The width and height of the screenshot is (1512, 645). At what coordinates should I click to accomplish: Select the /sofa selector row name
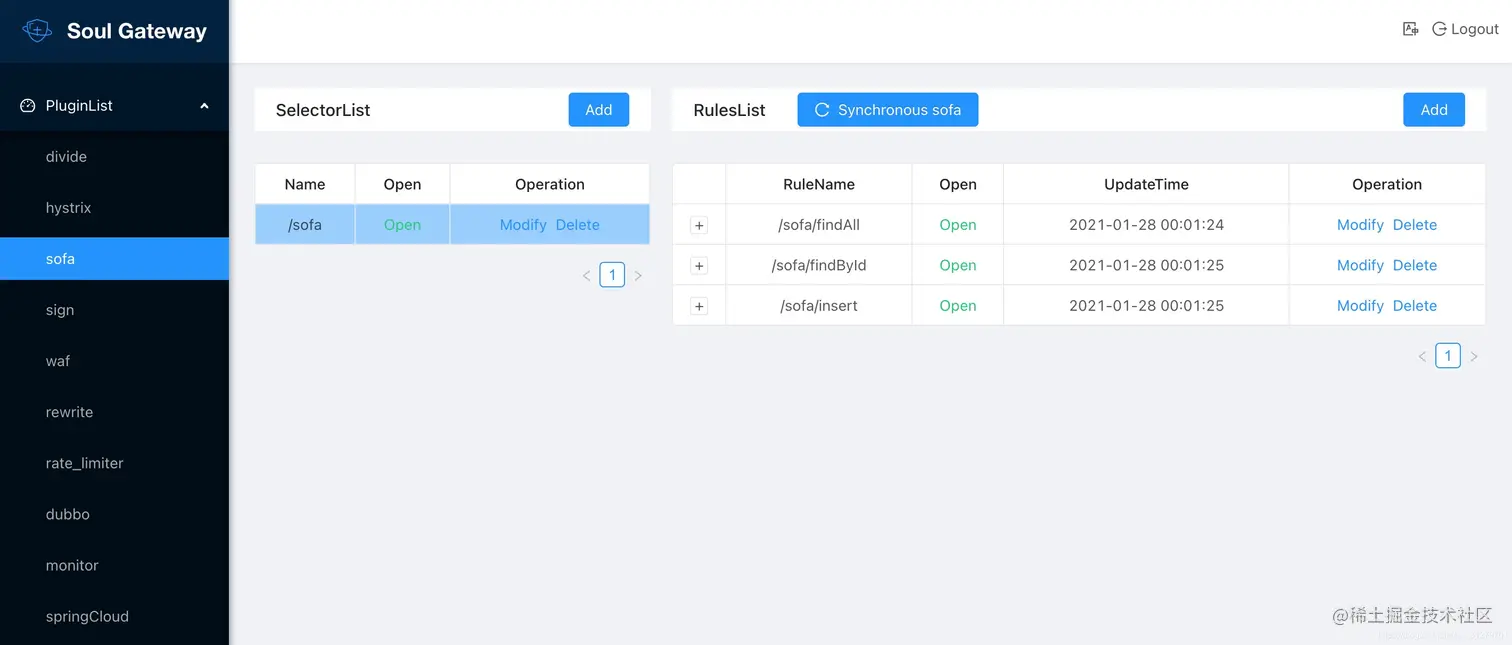coord(305,225)
